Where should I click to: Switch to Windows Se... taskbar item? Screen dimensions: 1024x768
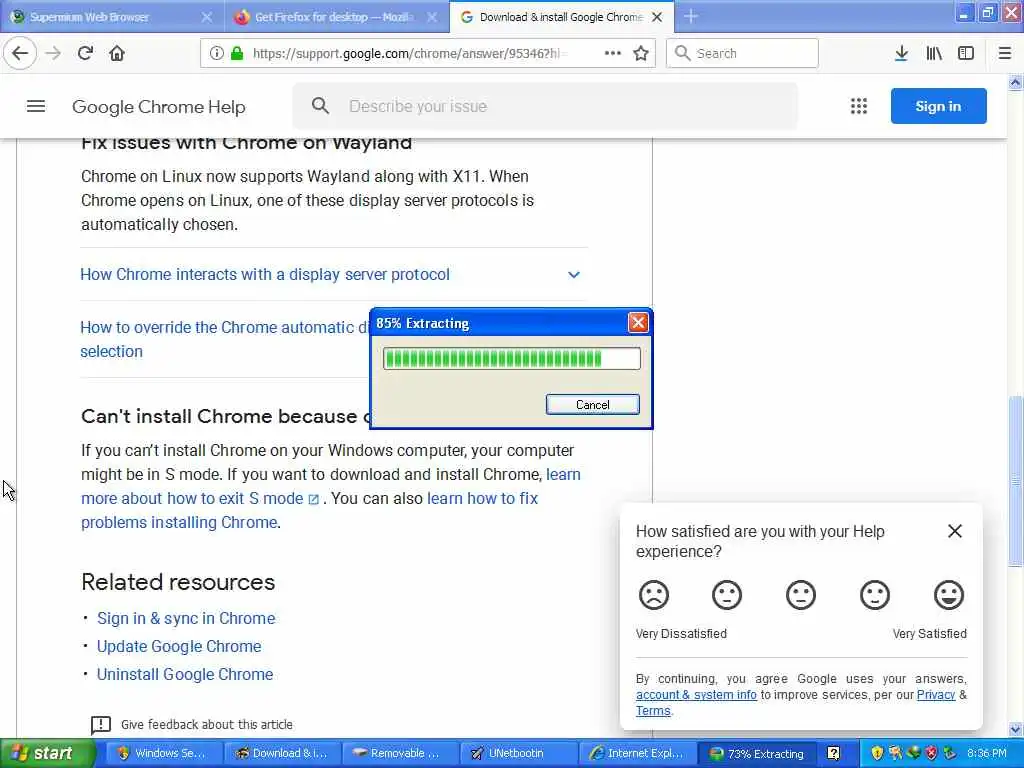click(163, 753)
